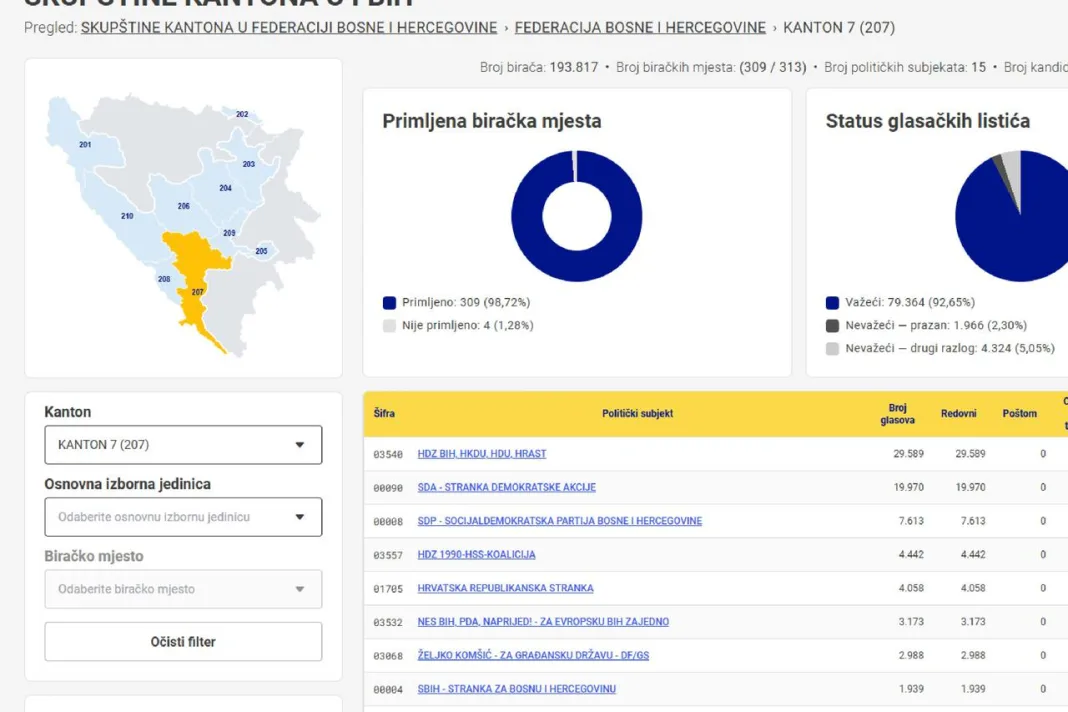The height and width of the screenshot is (712, 1068).
Task: Select canton 201 on the map
Action: click(85, 144)
